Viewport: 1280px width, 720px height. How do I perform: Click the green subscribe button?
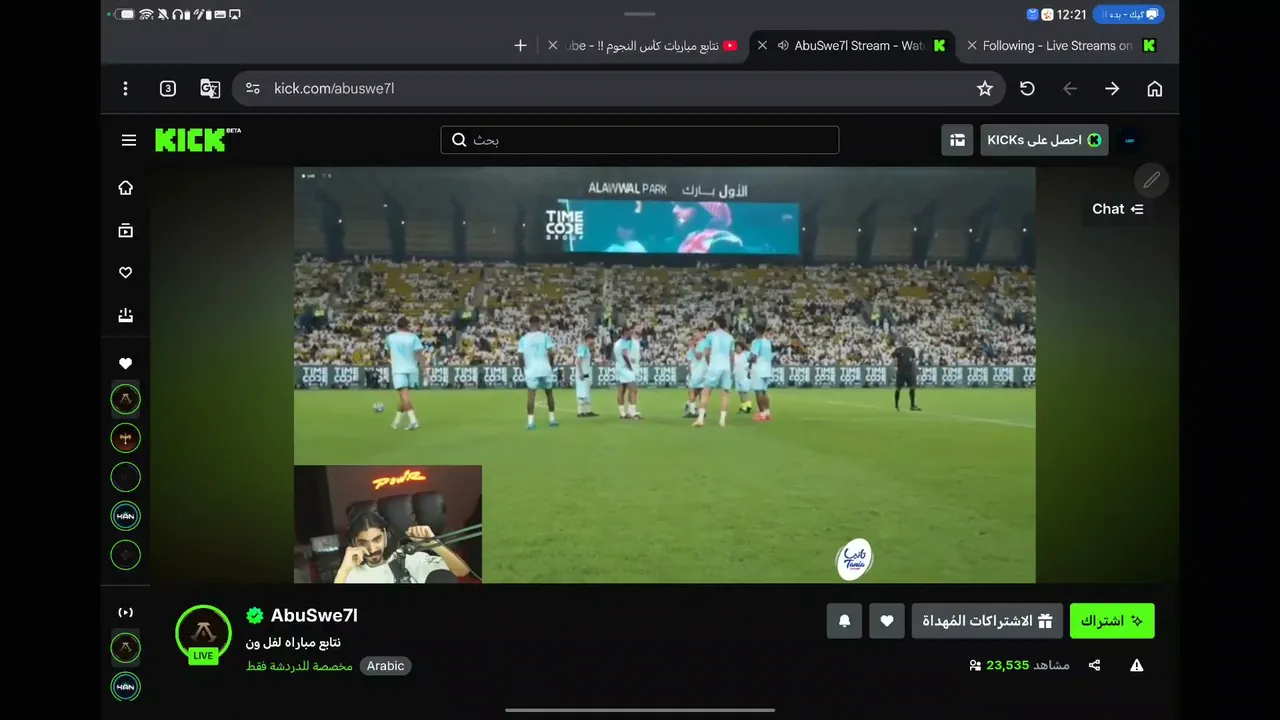[x=1112, y=621]
